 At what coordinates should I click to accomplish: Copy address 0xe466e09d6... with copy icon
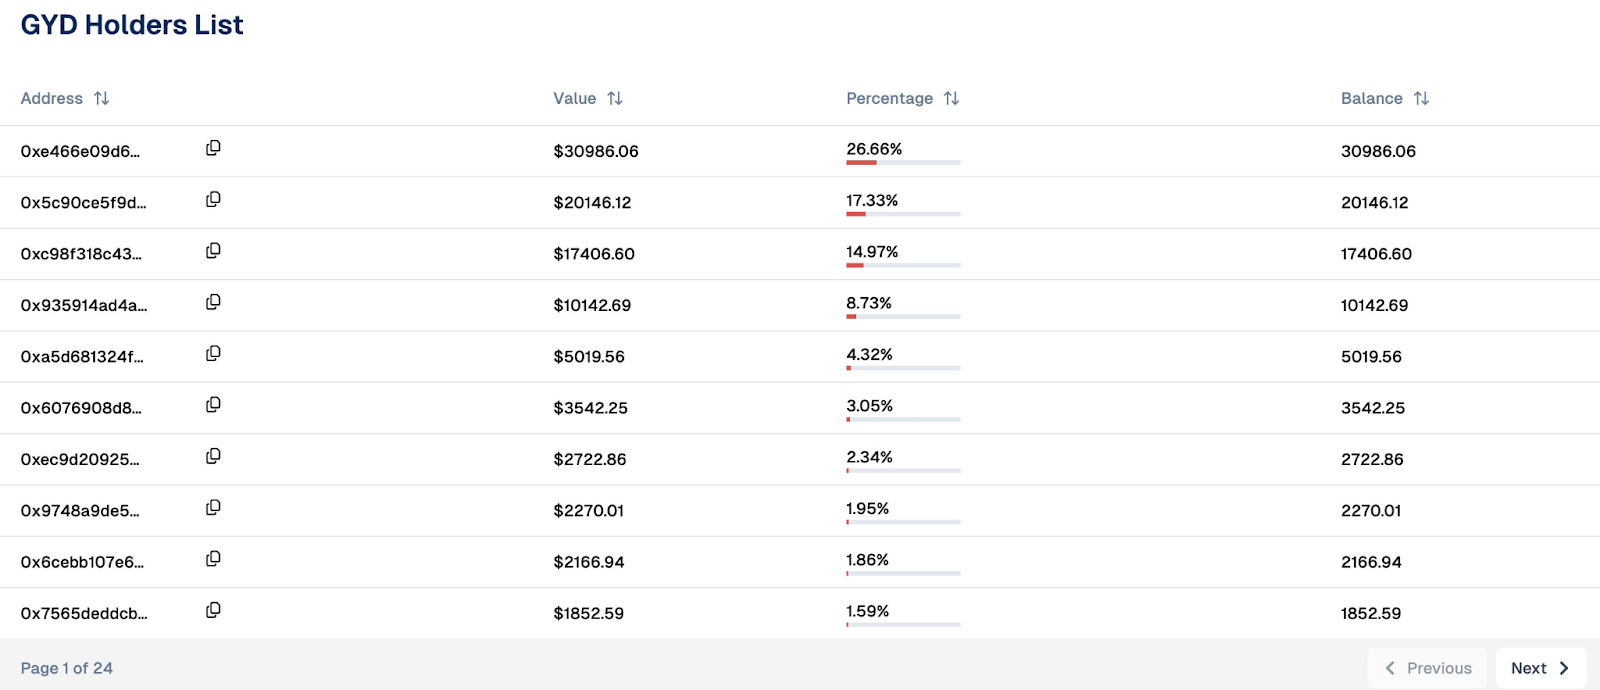[213, 148]
